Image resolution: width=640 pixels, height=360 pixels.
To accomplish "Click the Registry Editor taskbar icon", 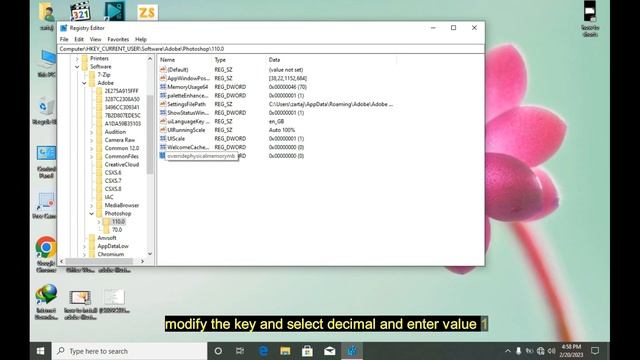I will click(352, 351).
